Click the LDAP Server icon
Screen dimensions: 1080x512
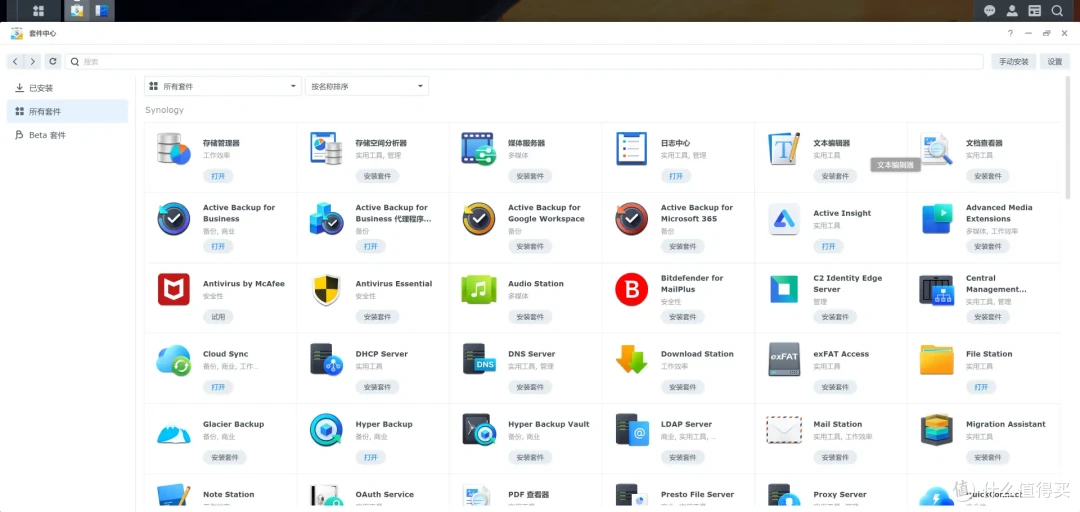pos(632,431)
